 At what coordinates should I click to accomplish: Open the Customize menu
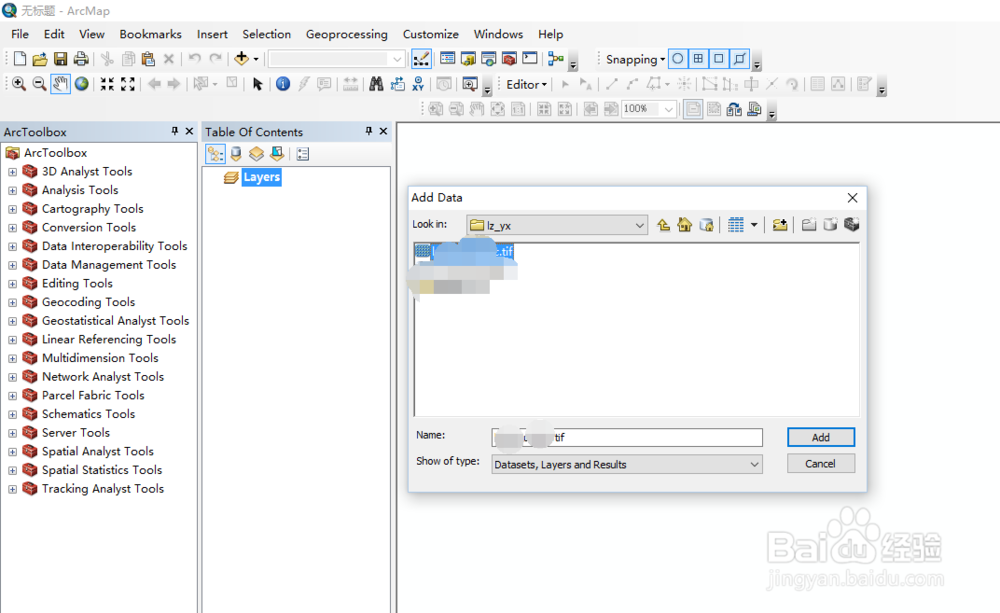[x=430, y=34]
